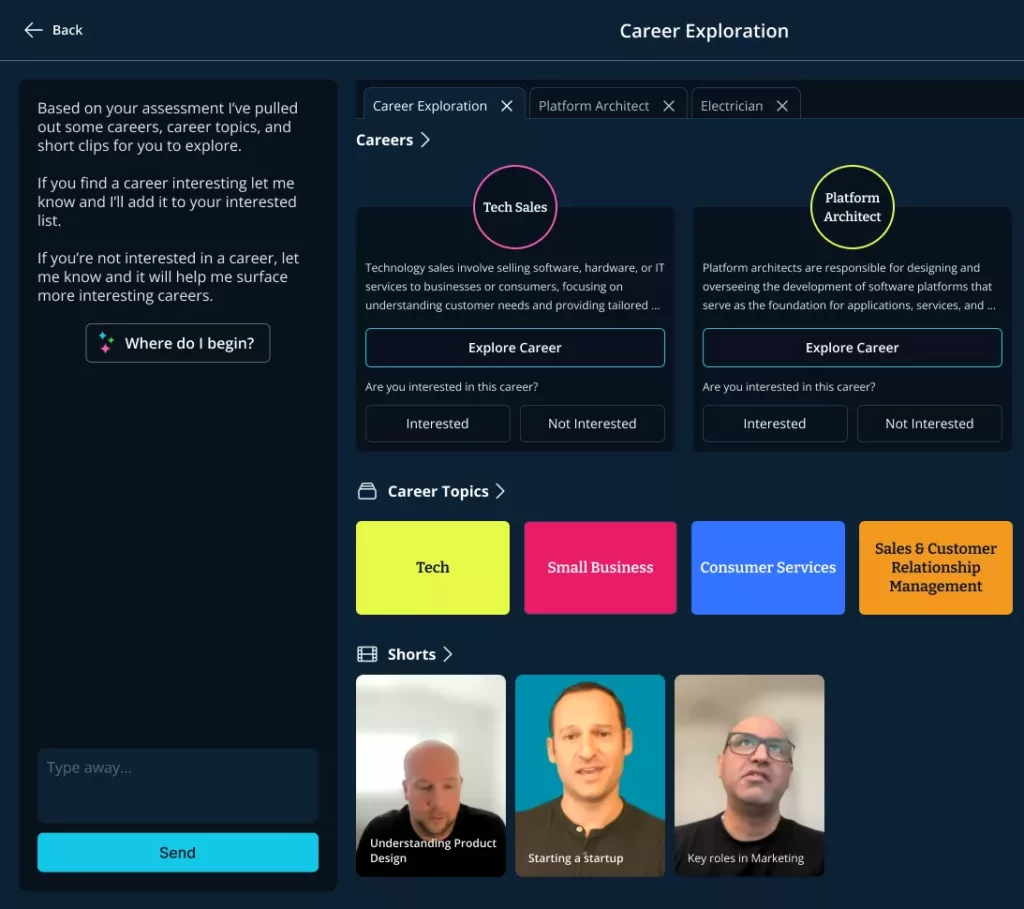
Task: Select the Small Business topic tile
Action: tap(600, 567)
